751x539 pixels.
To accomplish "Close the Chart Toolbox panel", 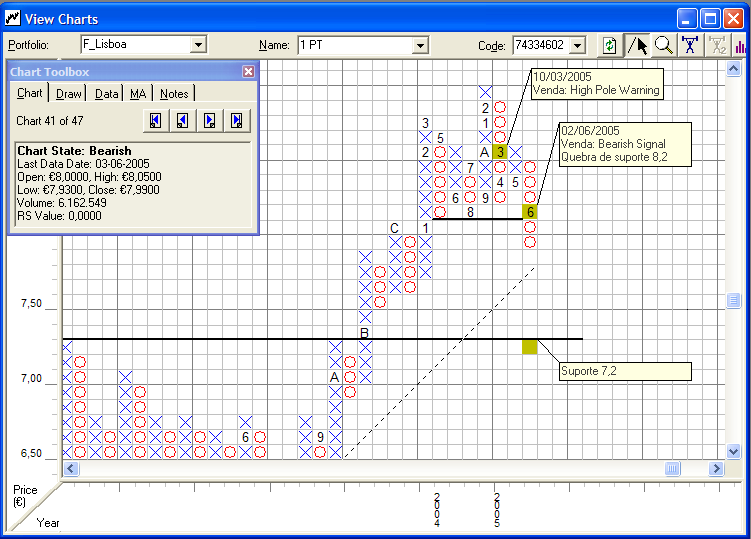I will pyautogui.click(x=248, y=72).
